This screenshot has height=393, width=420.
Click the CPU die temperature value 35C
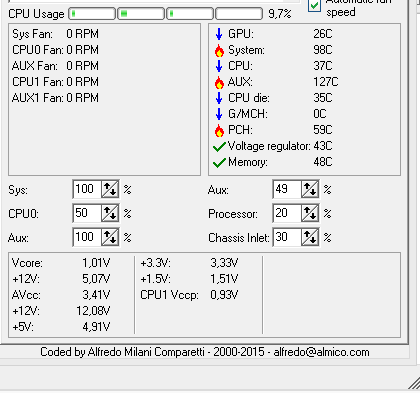click(323, 98)
